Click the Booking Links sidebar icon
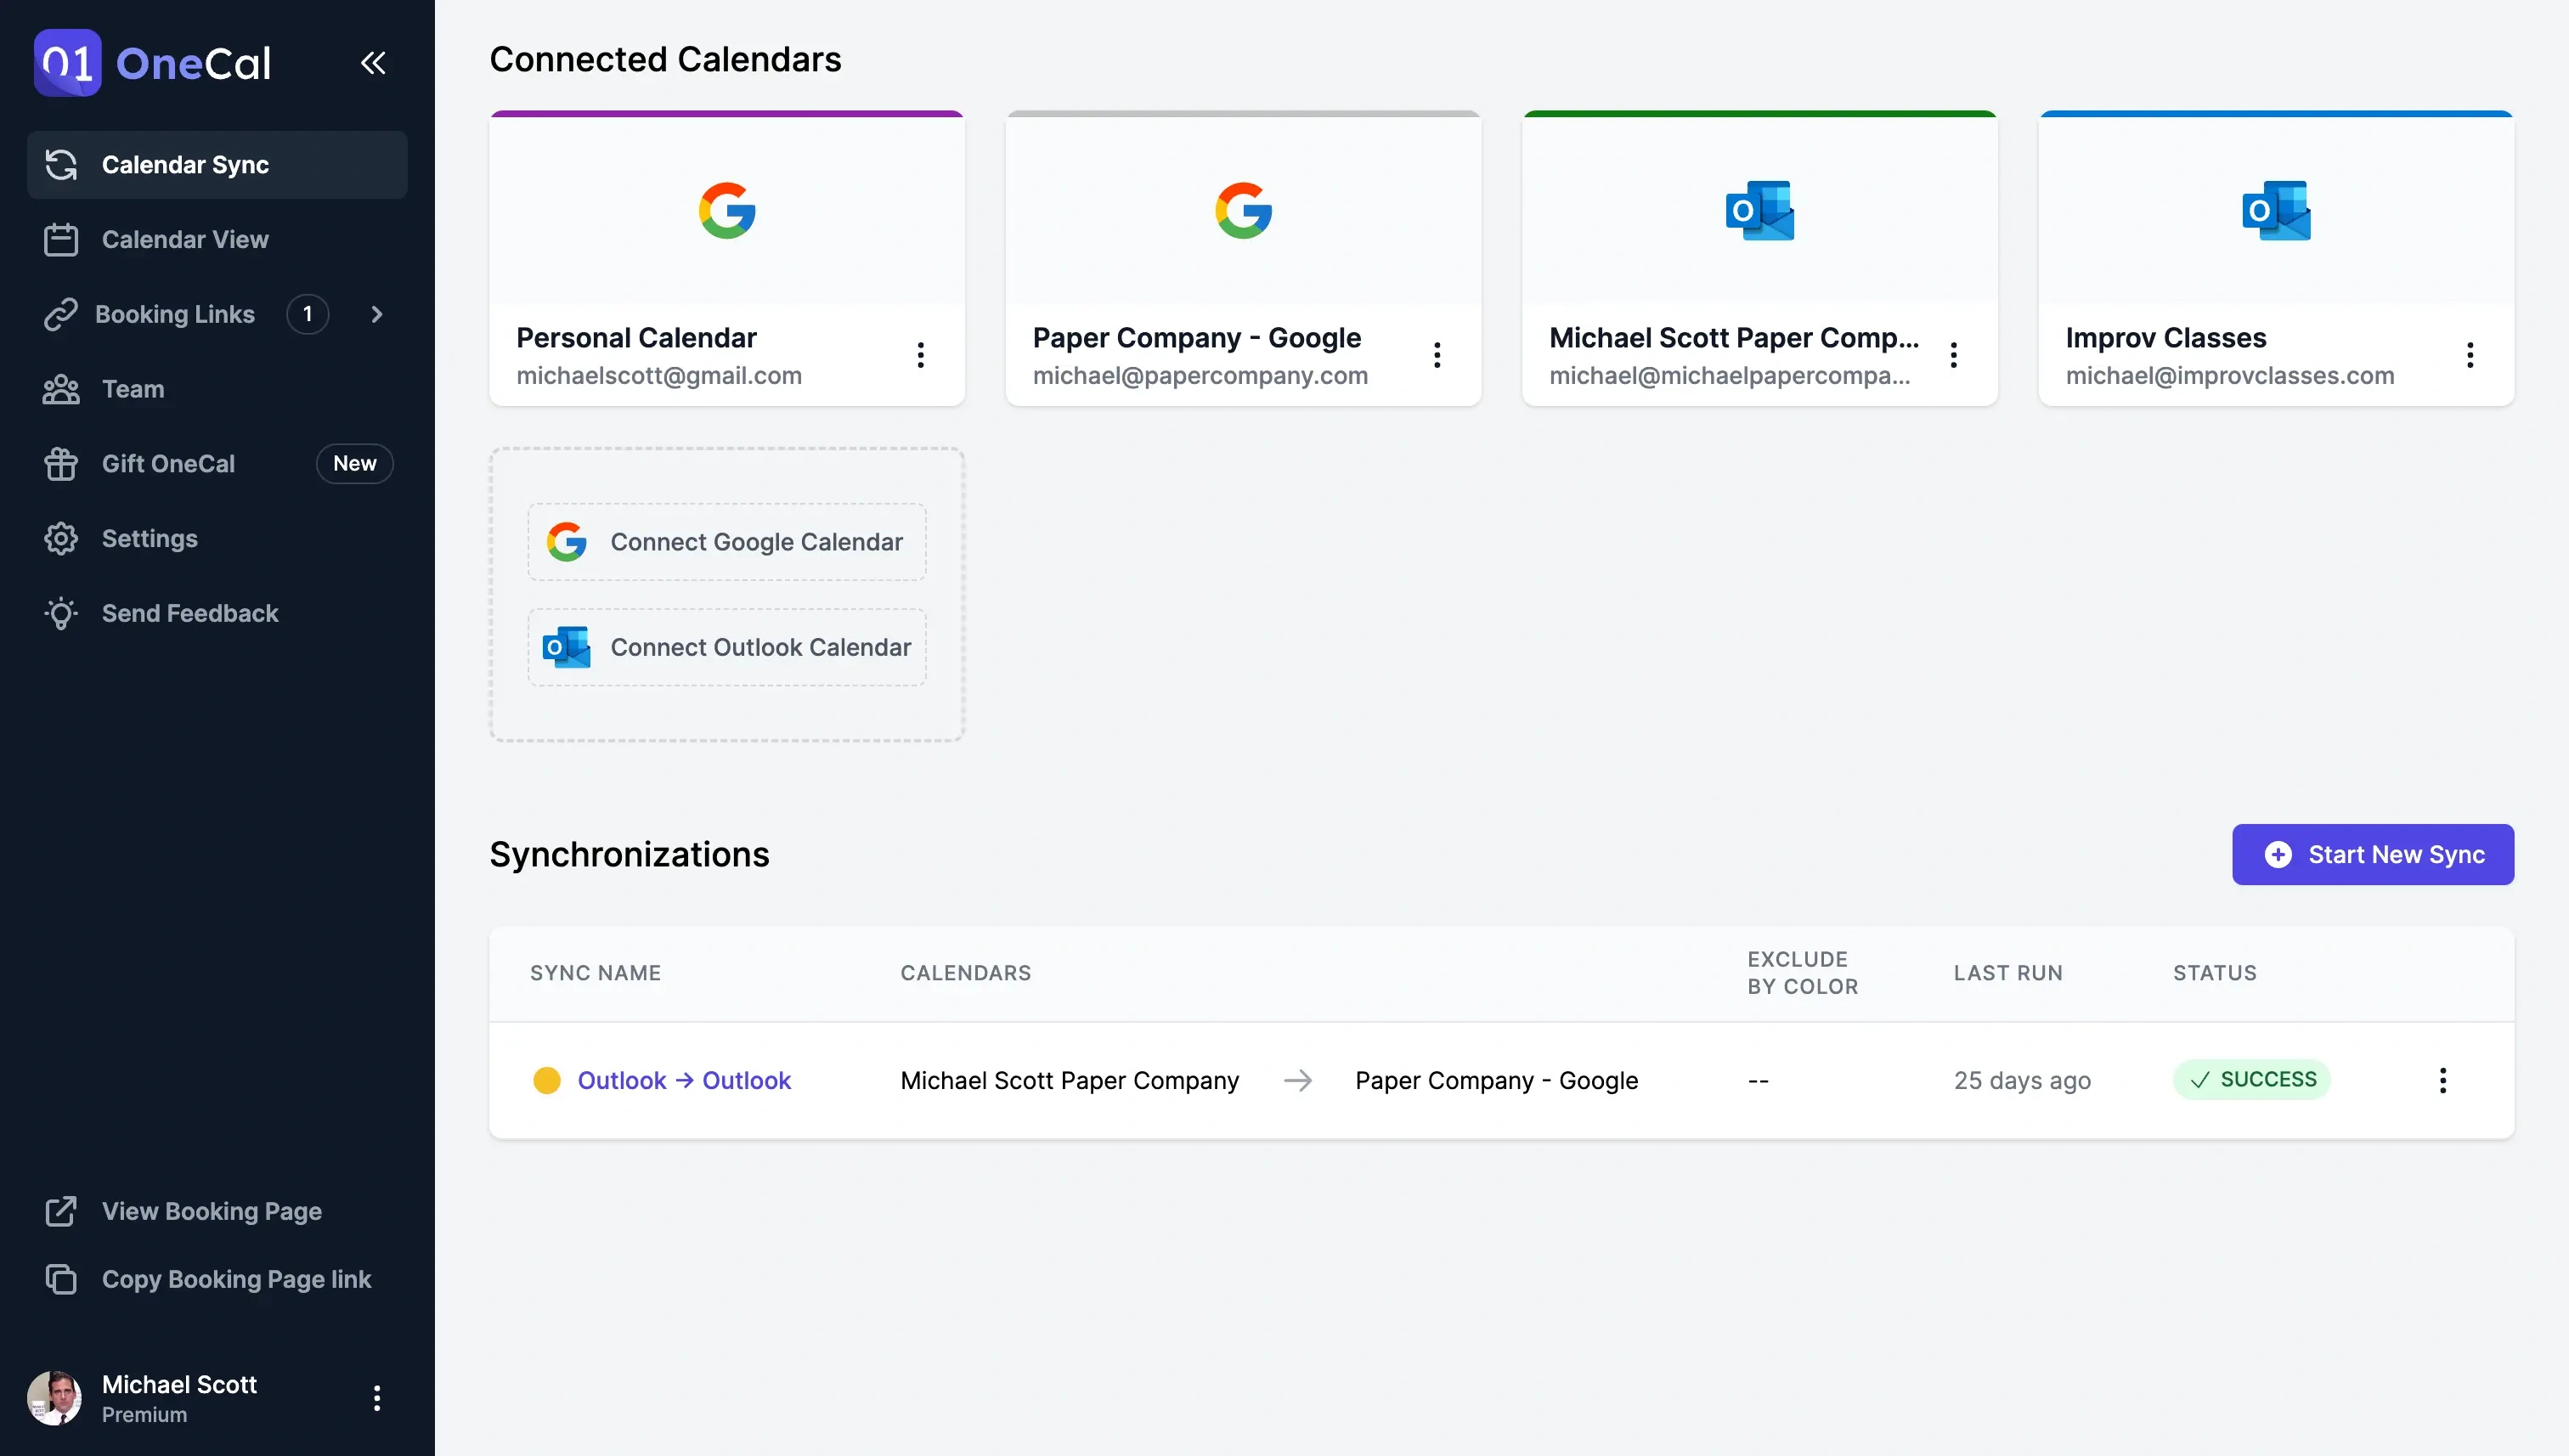Screen dimensions: 2569x1456 pos(62,314)
